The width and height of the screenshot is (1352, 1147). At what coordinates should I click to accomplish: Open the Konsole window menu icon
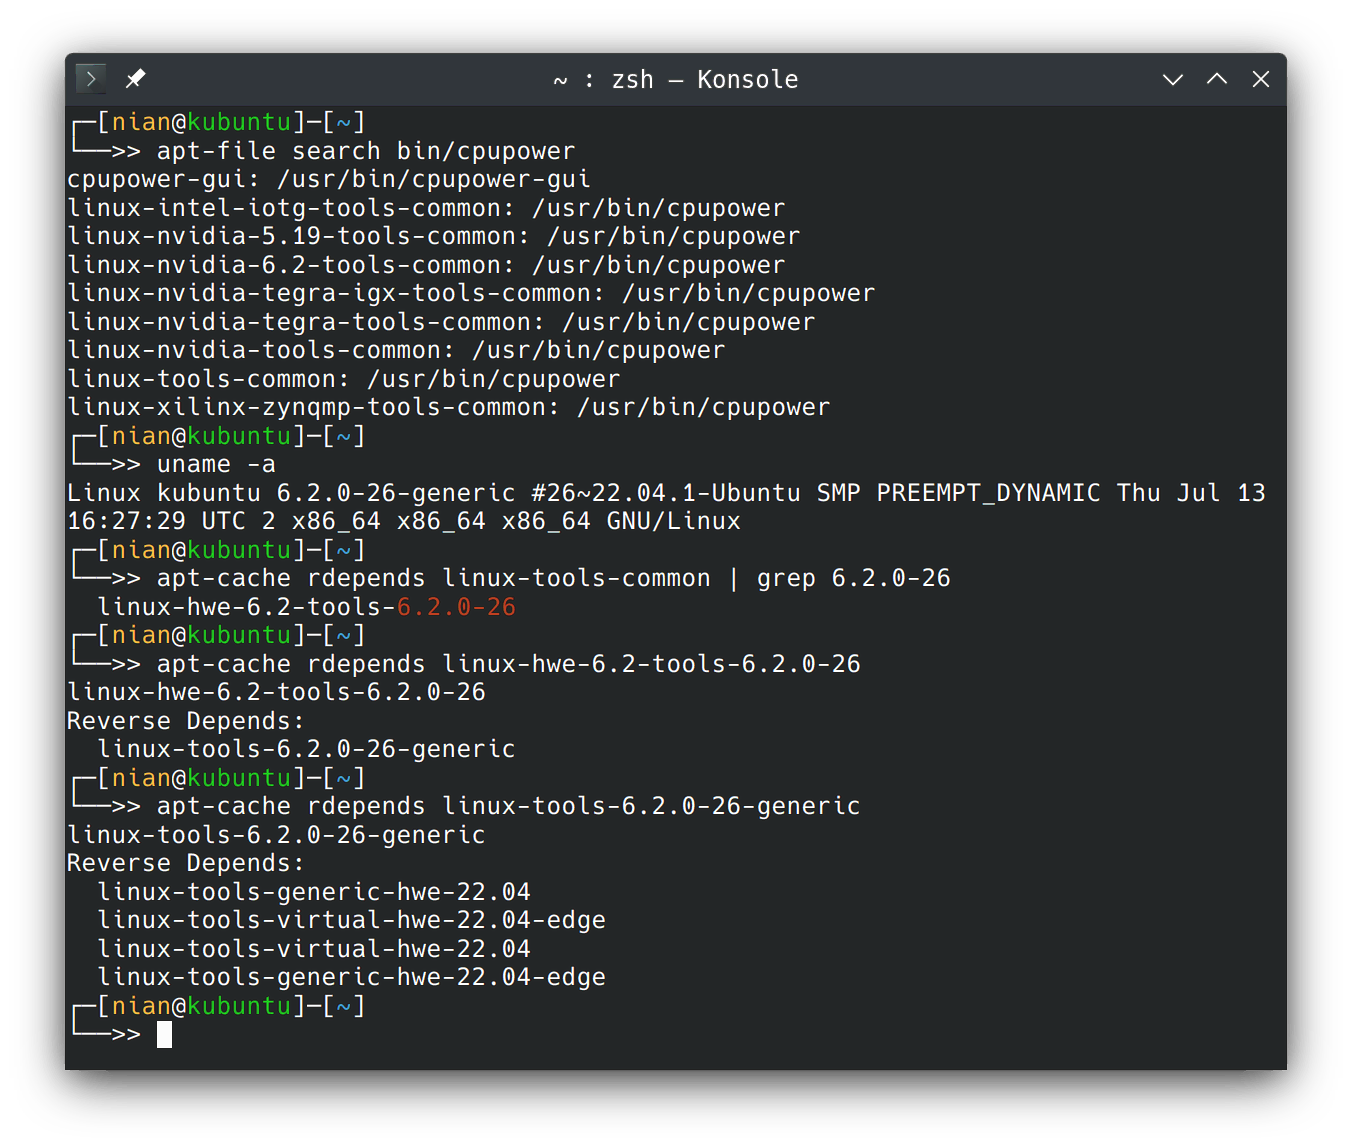coord(91,78)
